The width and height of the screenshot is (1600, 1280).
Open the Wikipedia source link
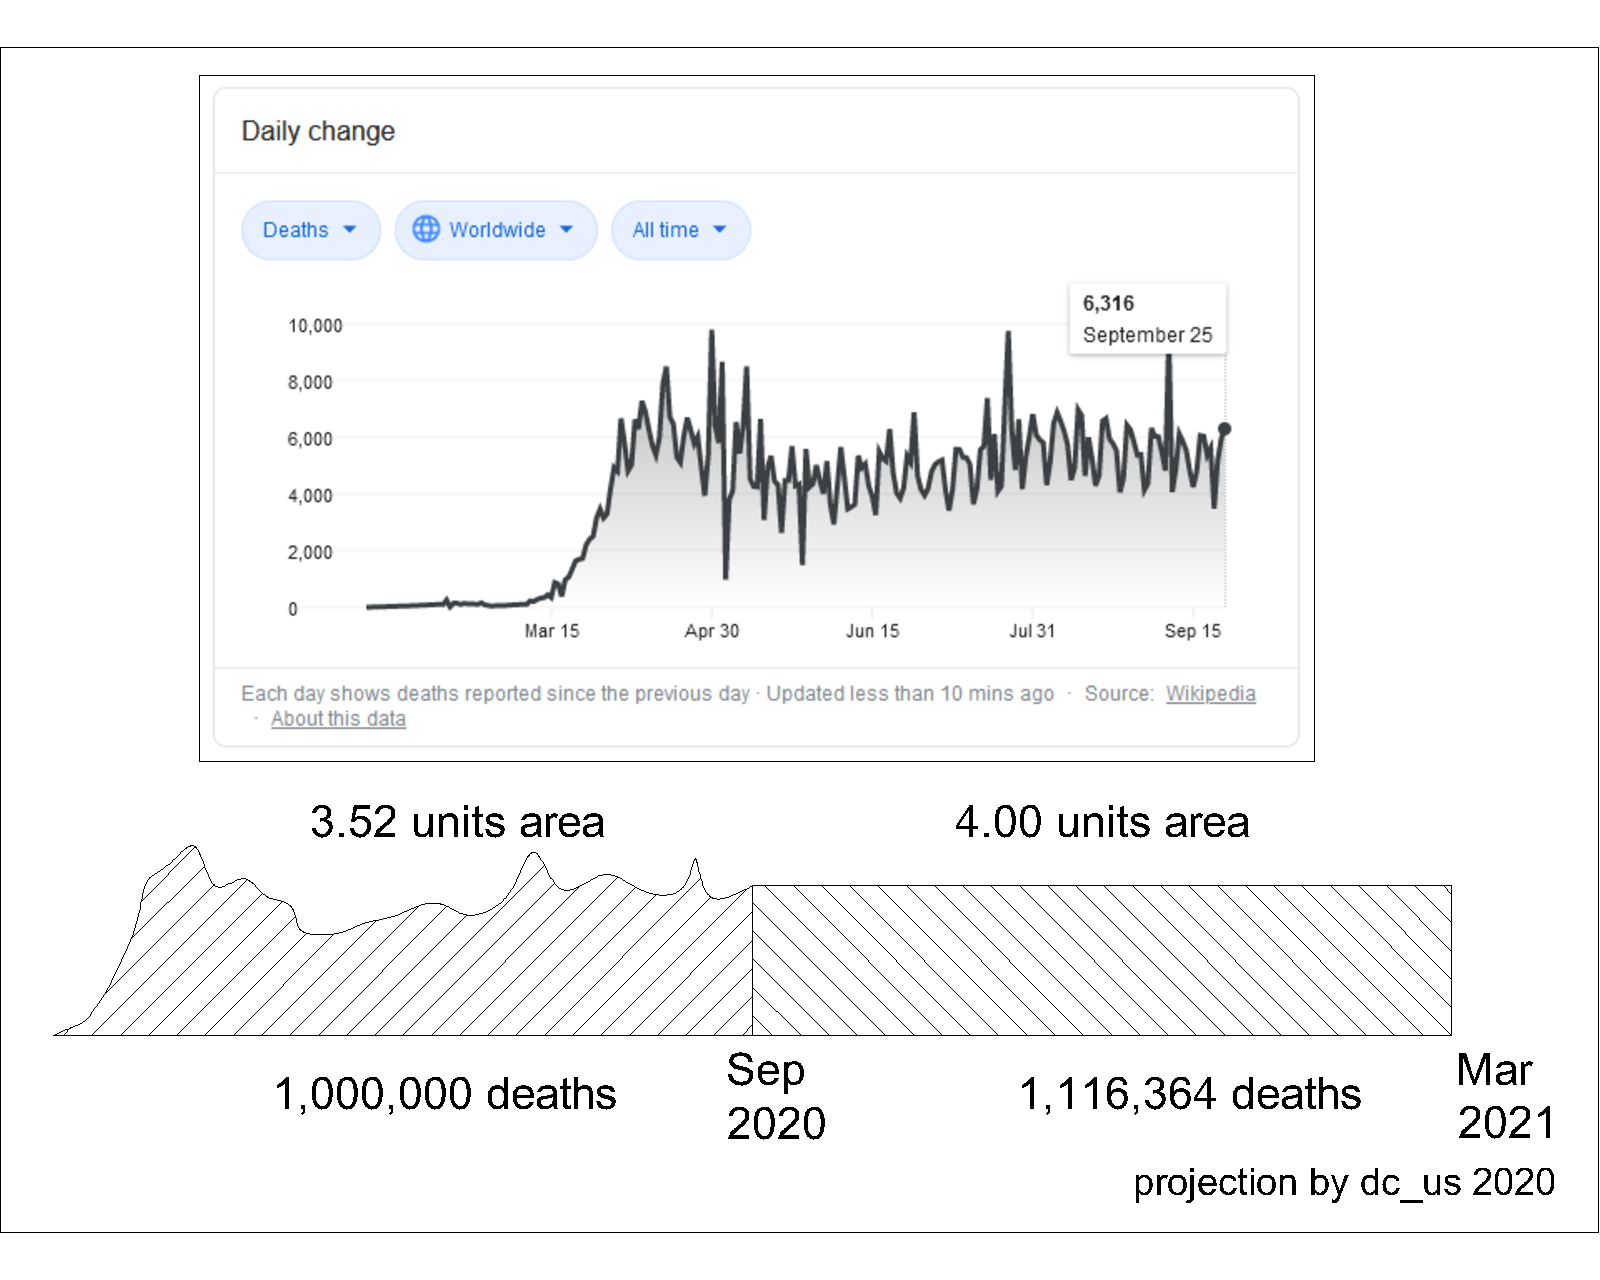pyautogui.click(x=1210, y=693)
